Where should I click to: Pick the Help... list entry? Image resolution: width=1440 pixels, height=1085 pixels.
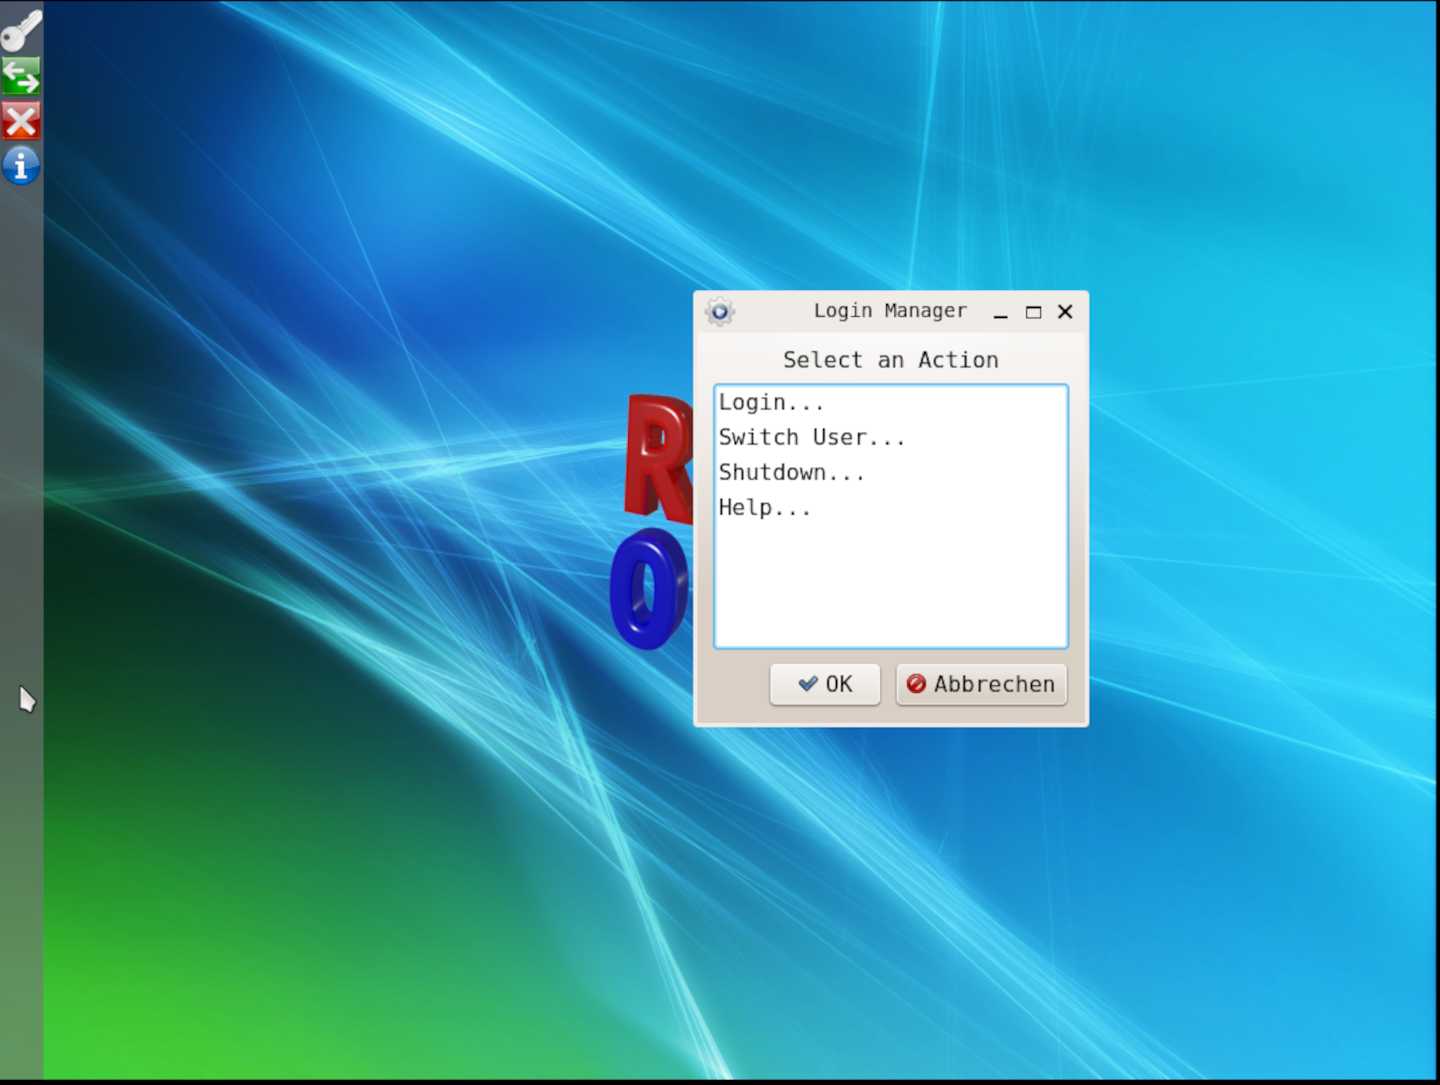pyautogui.click(x=764, y=508)
